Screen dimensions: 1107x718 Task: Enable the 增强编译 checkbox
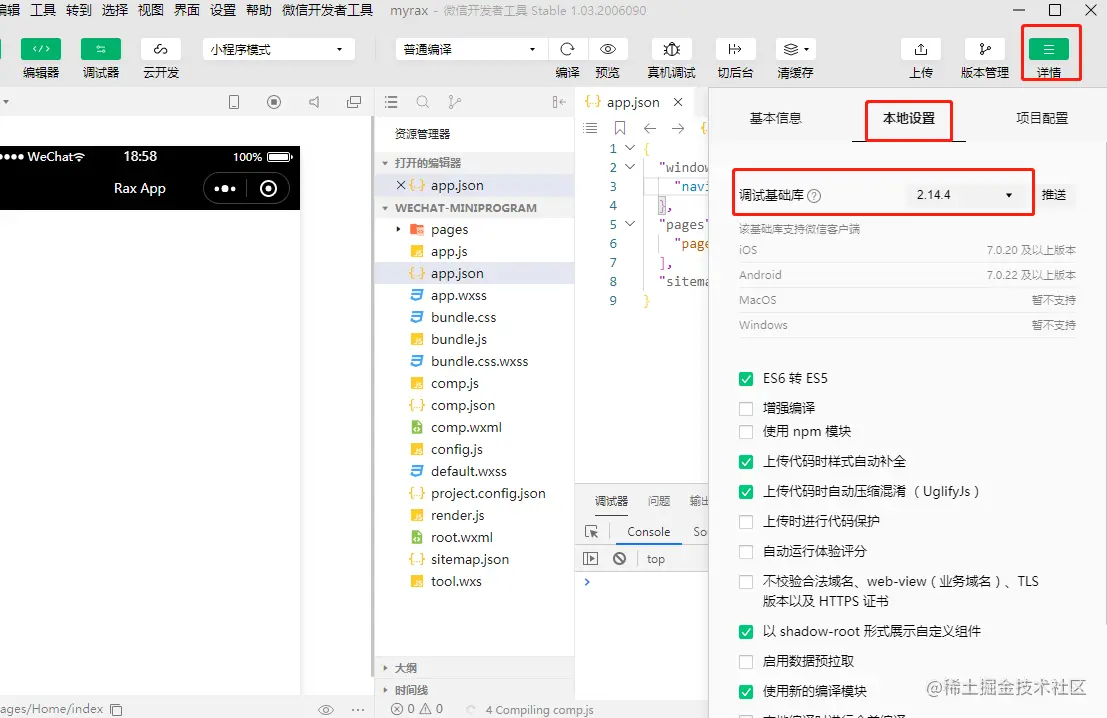pos(746,409)
